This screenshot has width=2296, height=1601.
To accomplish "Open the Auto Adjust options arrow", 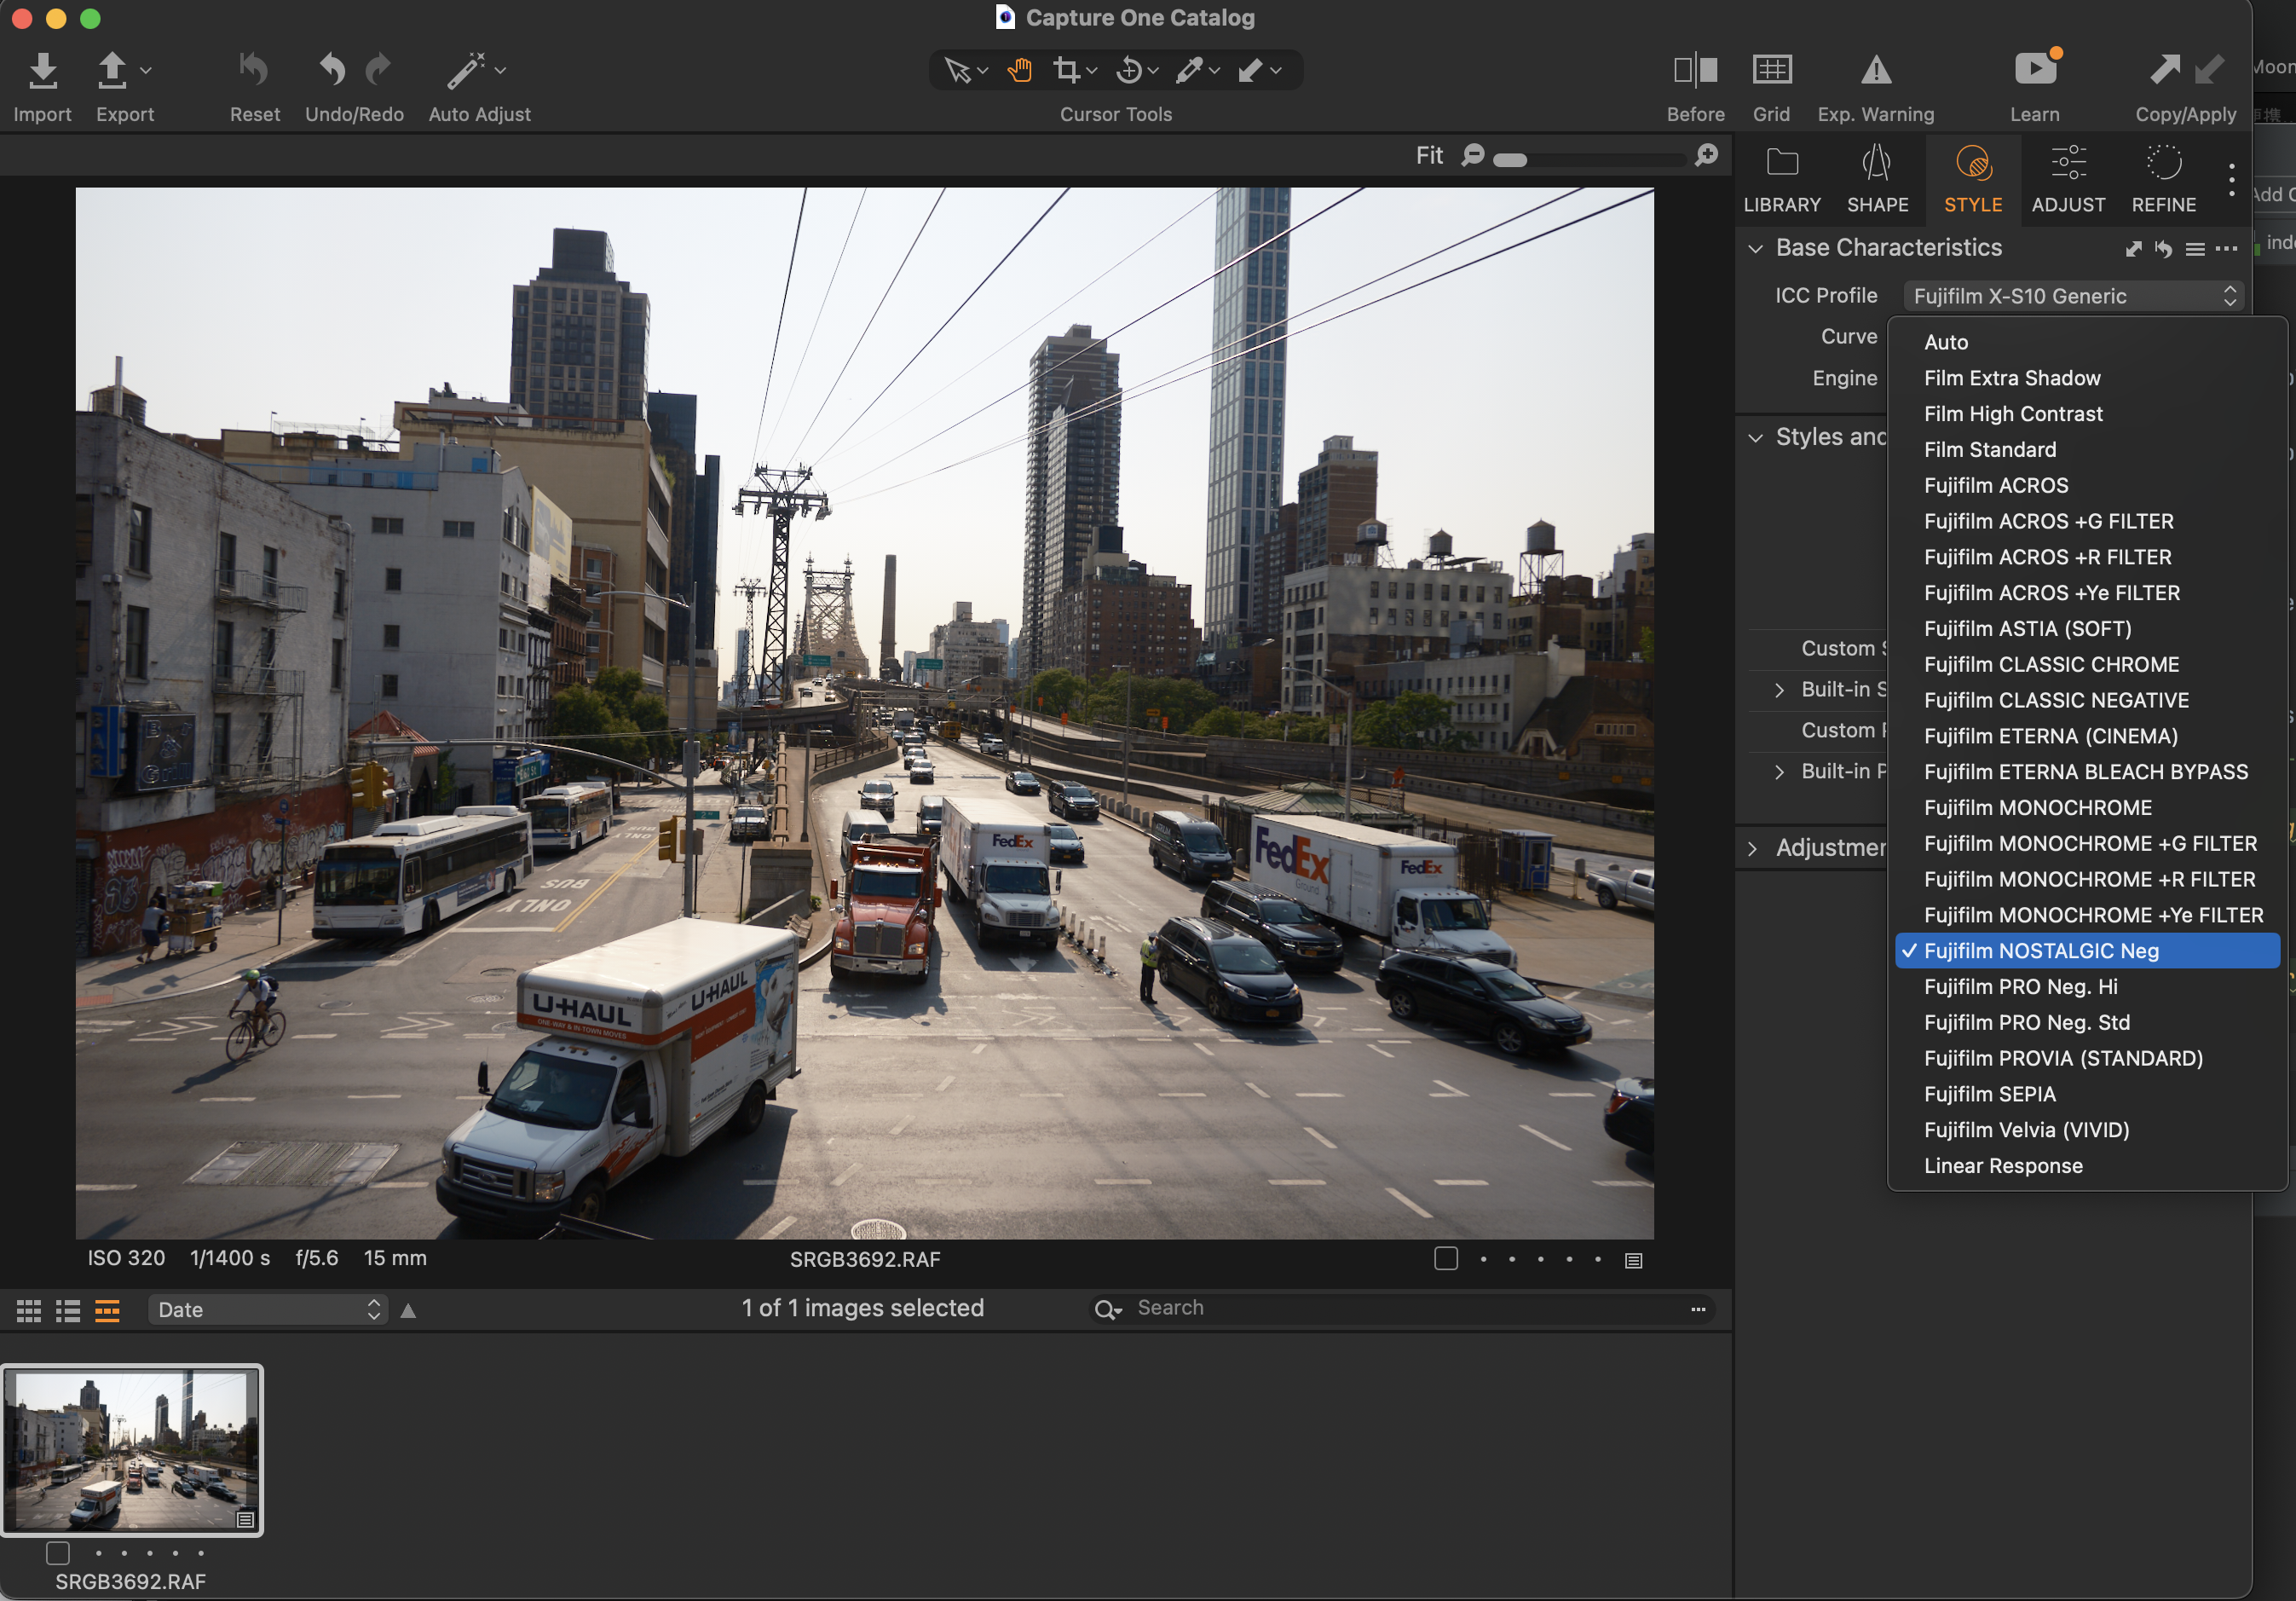I will coord(501,70).
